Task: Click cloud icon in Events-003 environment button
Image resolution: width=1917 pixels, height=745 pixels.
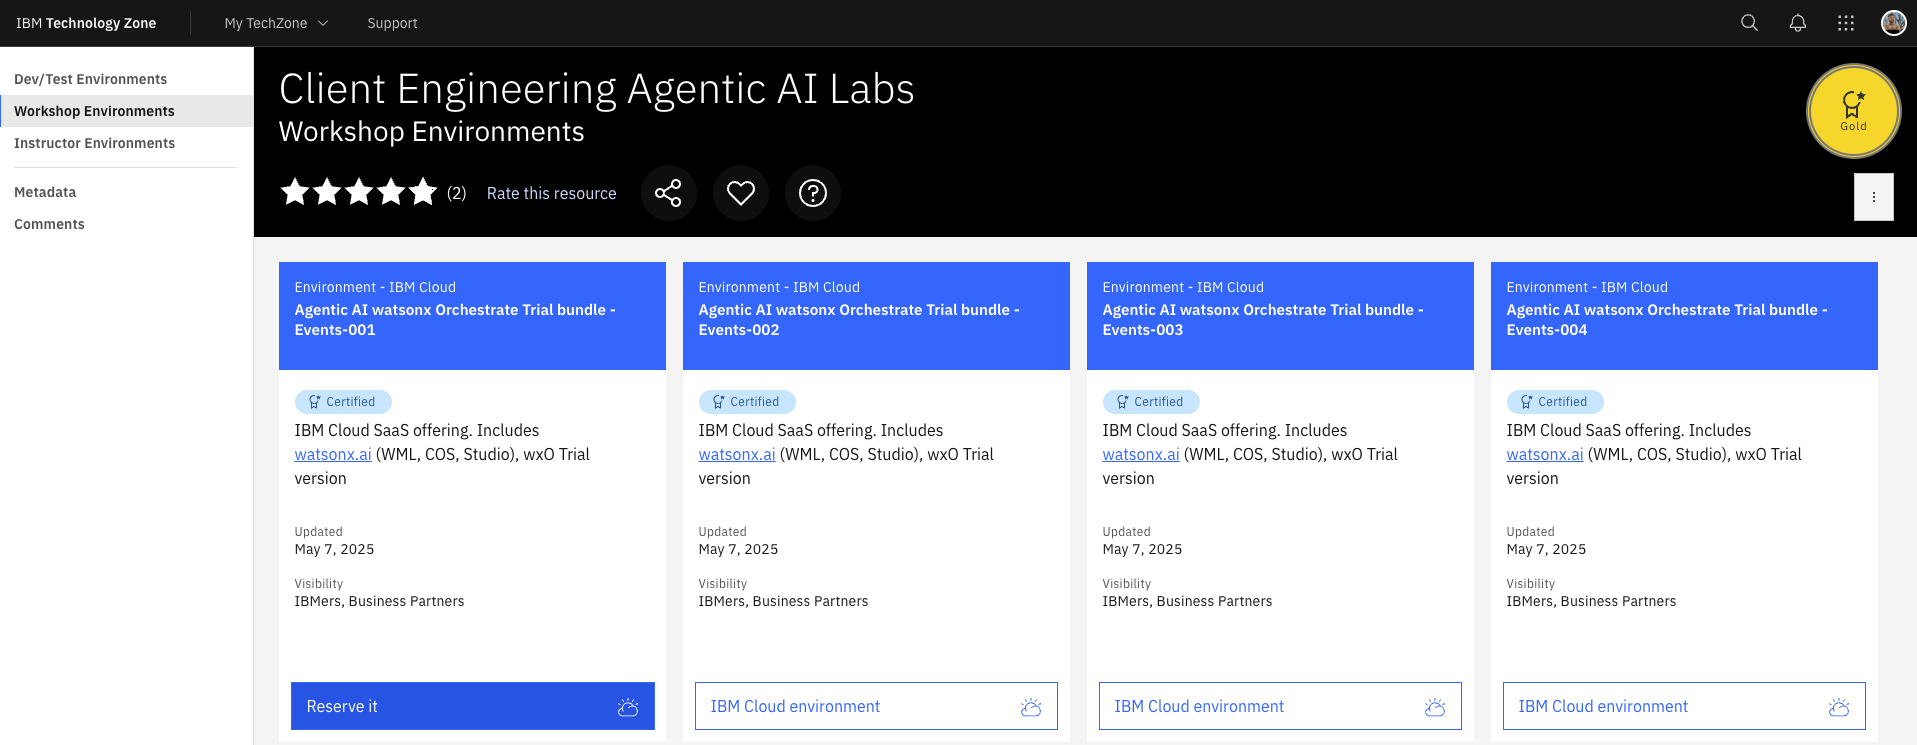Action: [x=1435, y=707]
